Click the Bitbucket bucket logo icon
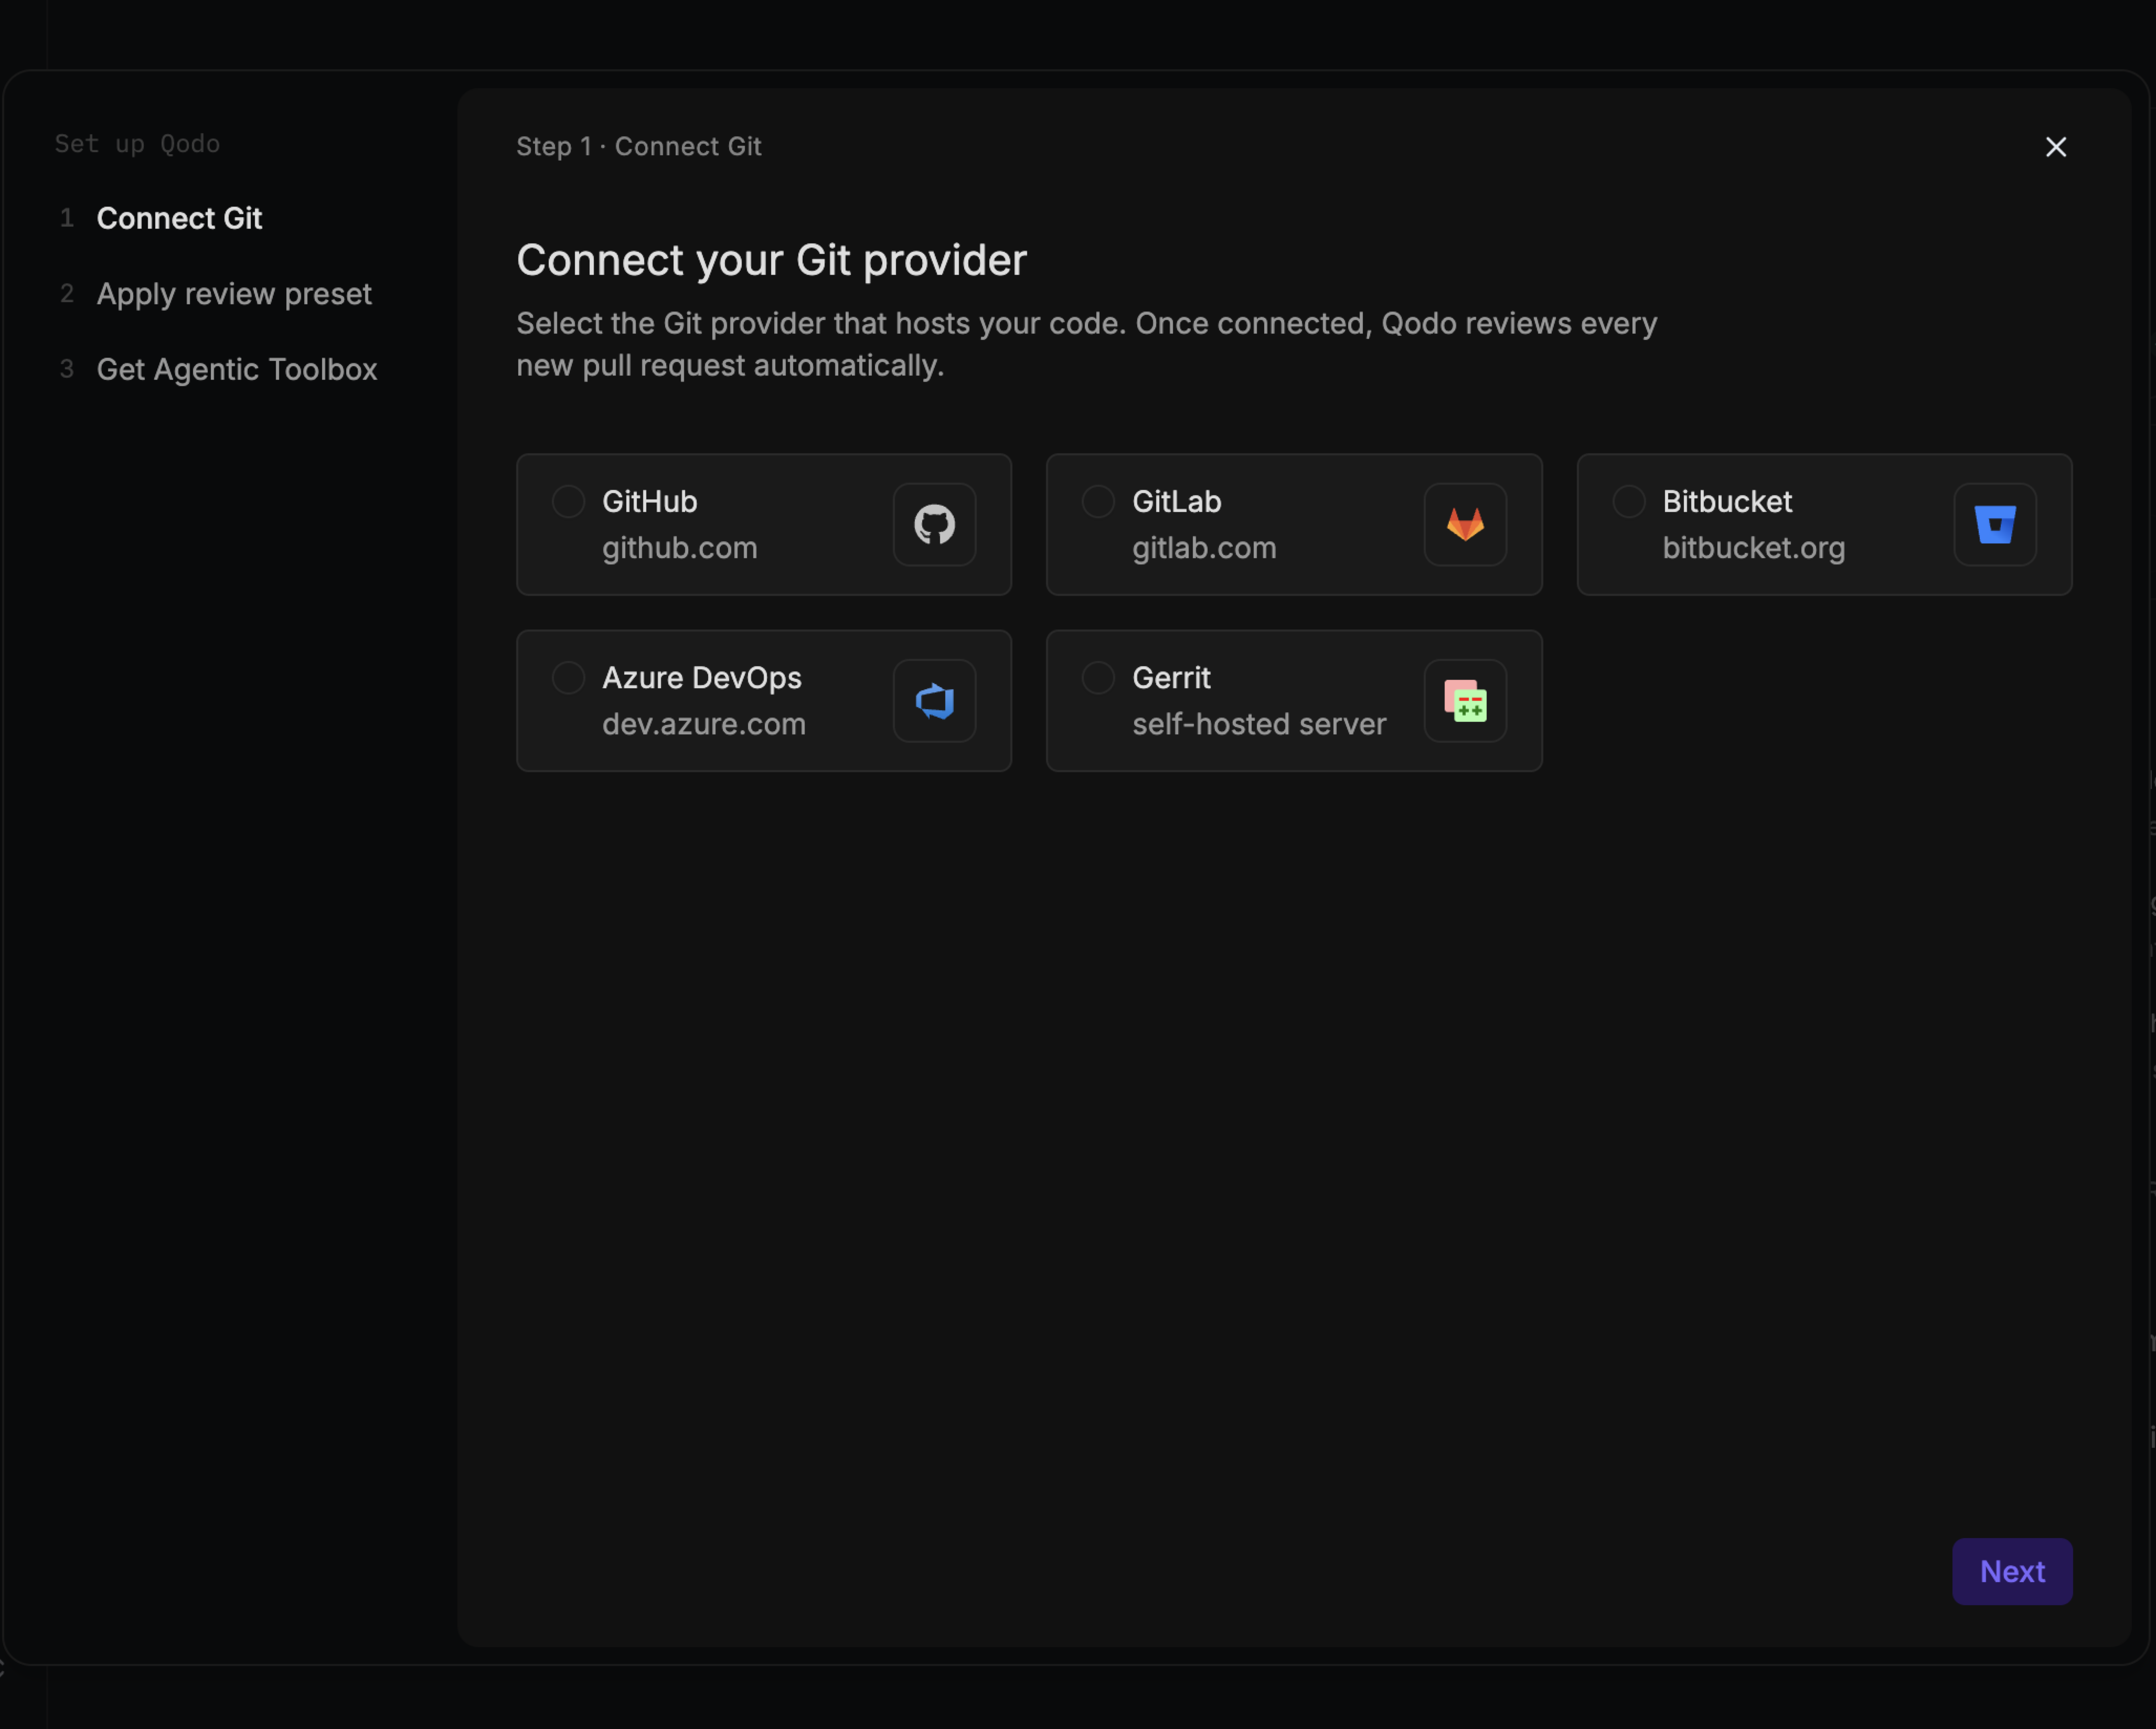This screenshot has height=1729, width=2156. pyautogui.click(x=1995, y=524)
